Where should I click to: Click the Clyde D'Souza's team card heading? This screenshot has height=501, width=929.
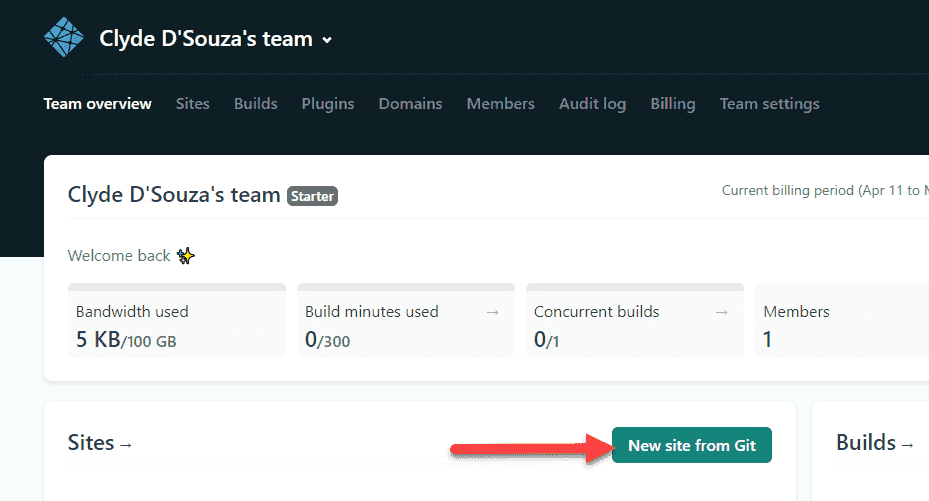pos(174,195)
